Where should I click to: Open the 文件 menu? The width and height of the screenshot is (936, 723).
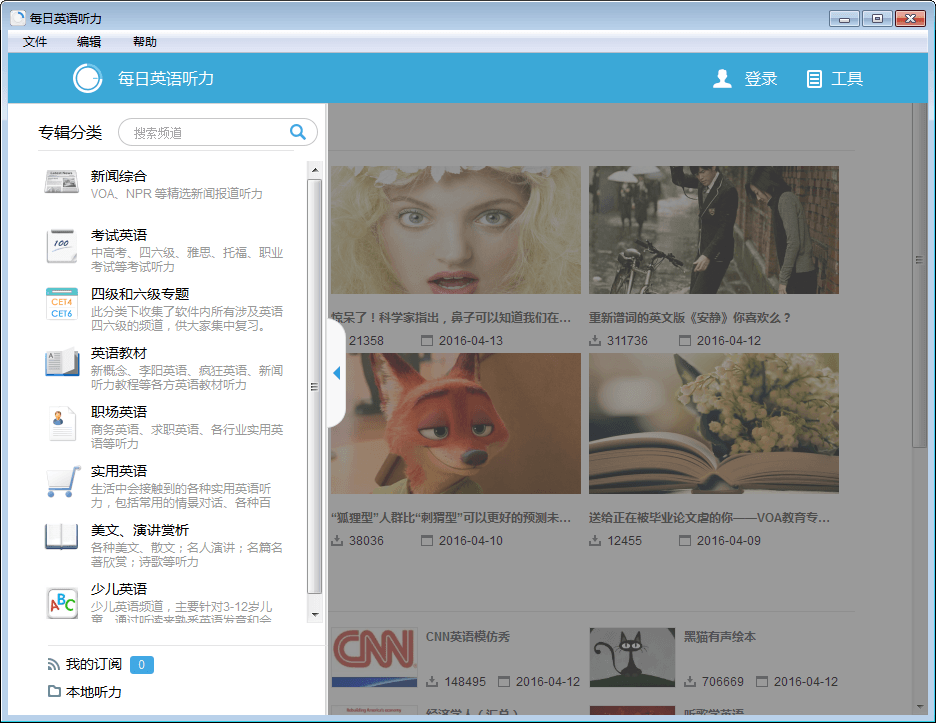pos(35,42)
